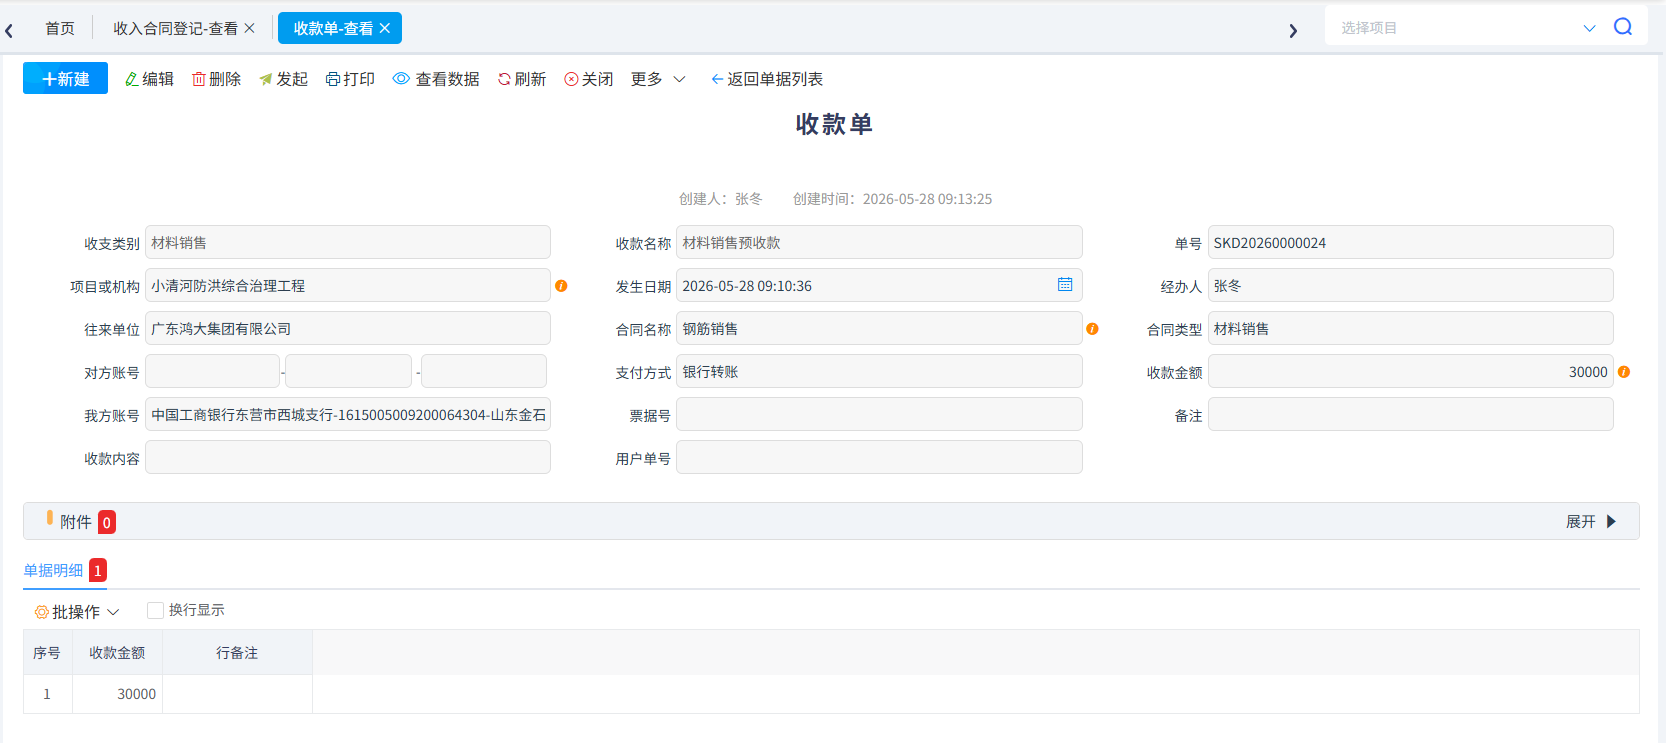The image size is (1666, 743).
Task: Click info icon beside 收款金额
Action: point(1624,372)
